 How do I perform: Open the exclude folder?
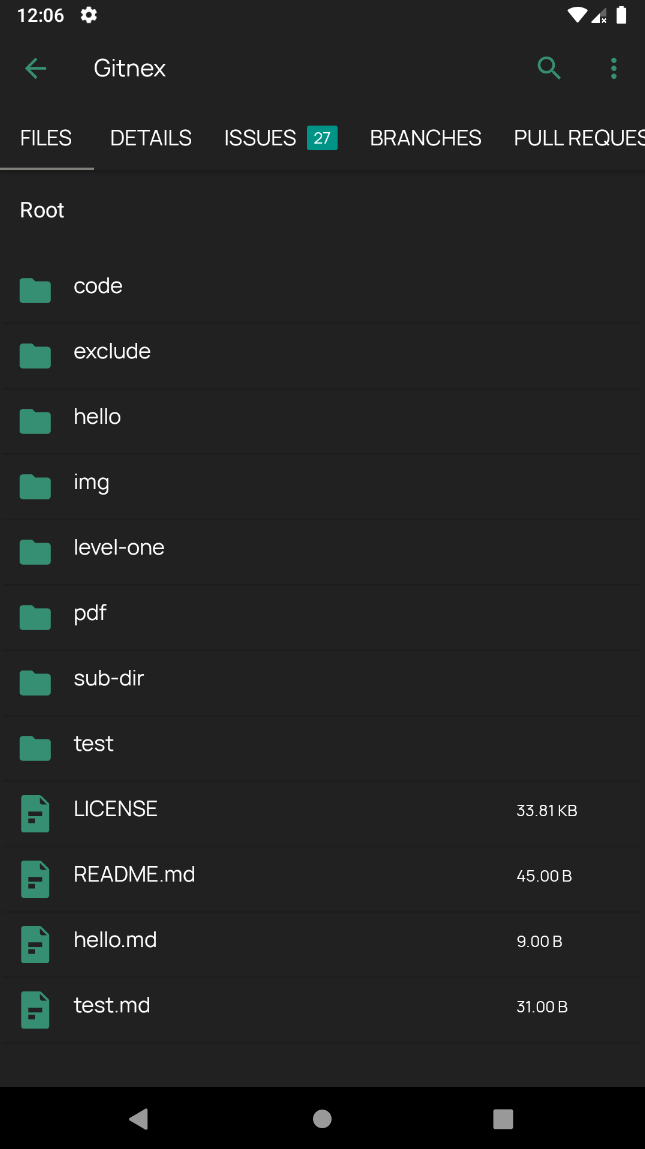click(x=322, y=356)
